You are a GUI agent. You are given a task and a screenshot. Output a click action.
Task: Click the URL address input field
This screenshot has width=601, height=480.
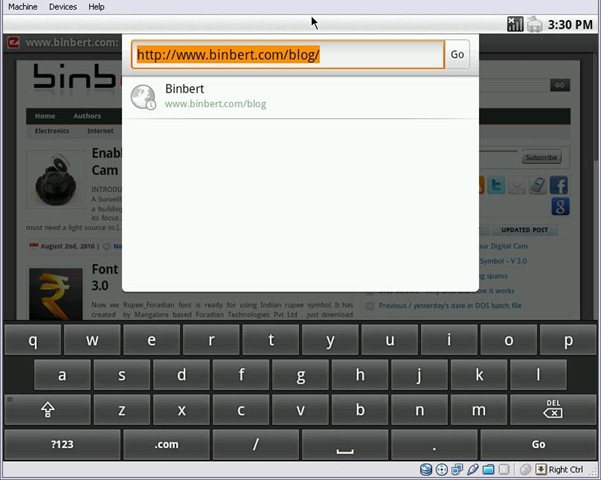(288, 54)
